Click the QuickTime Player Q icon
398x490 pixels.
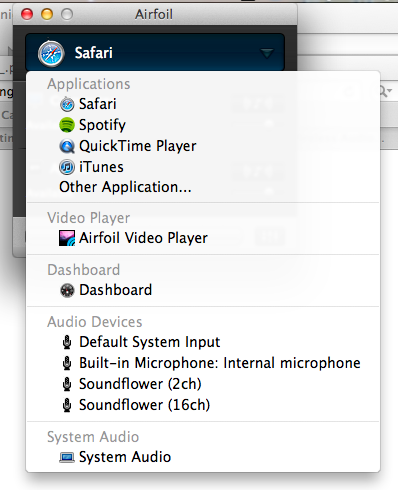[x=67, y=146]
